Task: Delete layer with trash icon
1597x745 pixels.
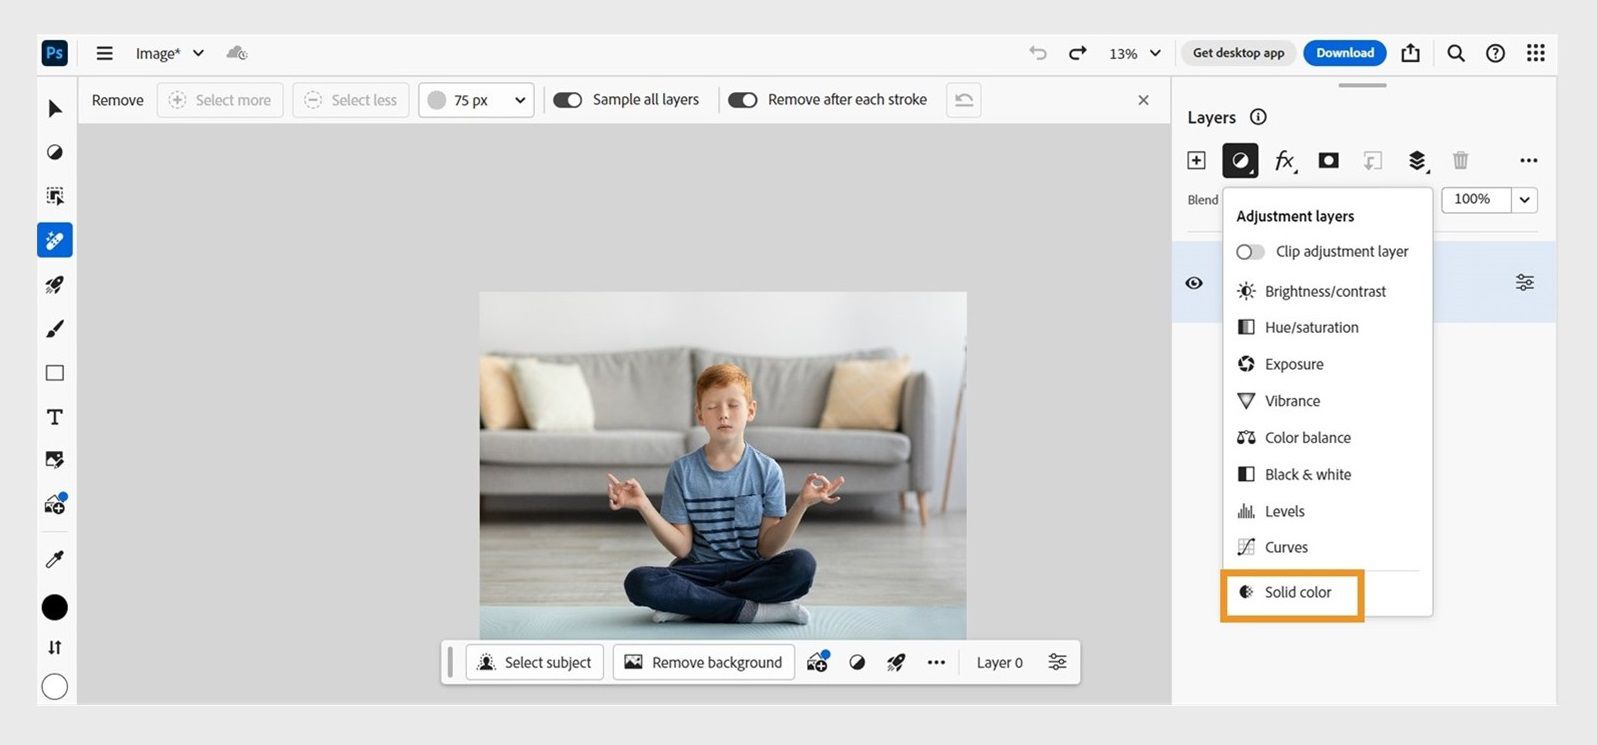Action: pyautogui.click(x=1460, y=160)
